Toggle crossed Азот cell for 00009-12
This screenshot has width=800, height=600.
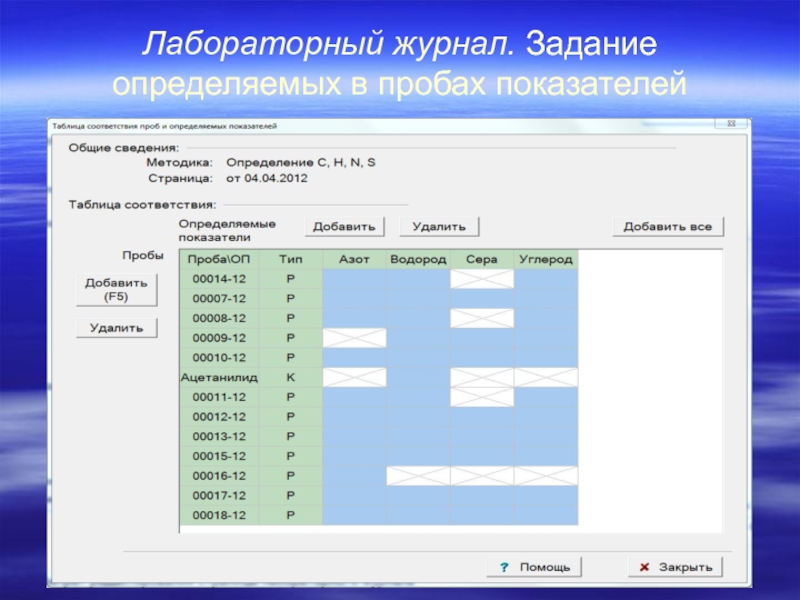coord(354,338)
